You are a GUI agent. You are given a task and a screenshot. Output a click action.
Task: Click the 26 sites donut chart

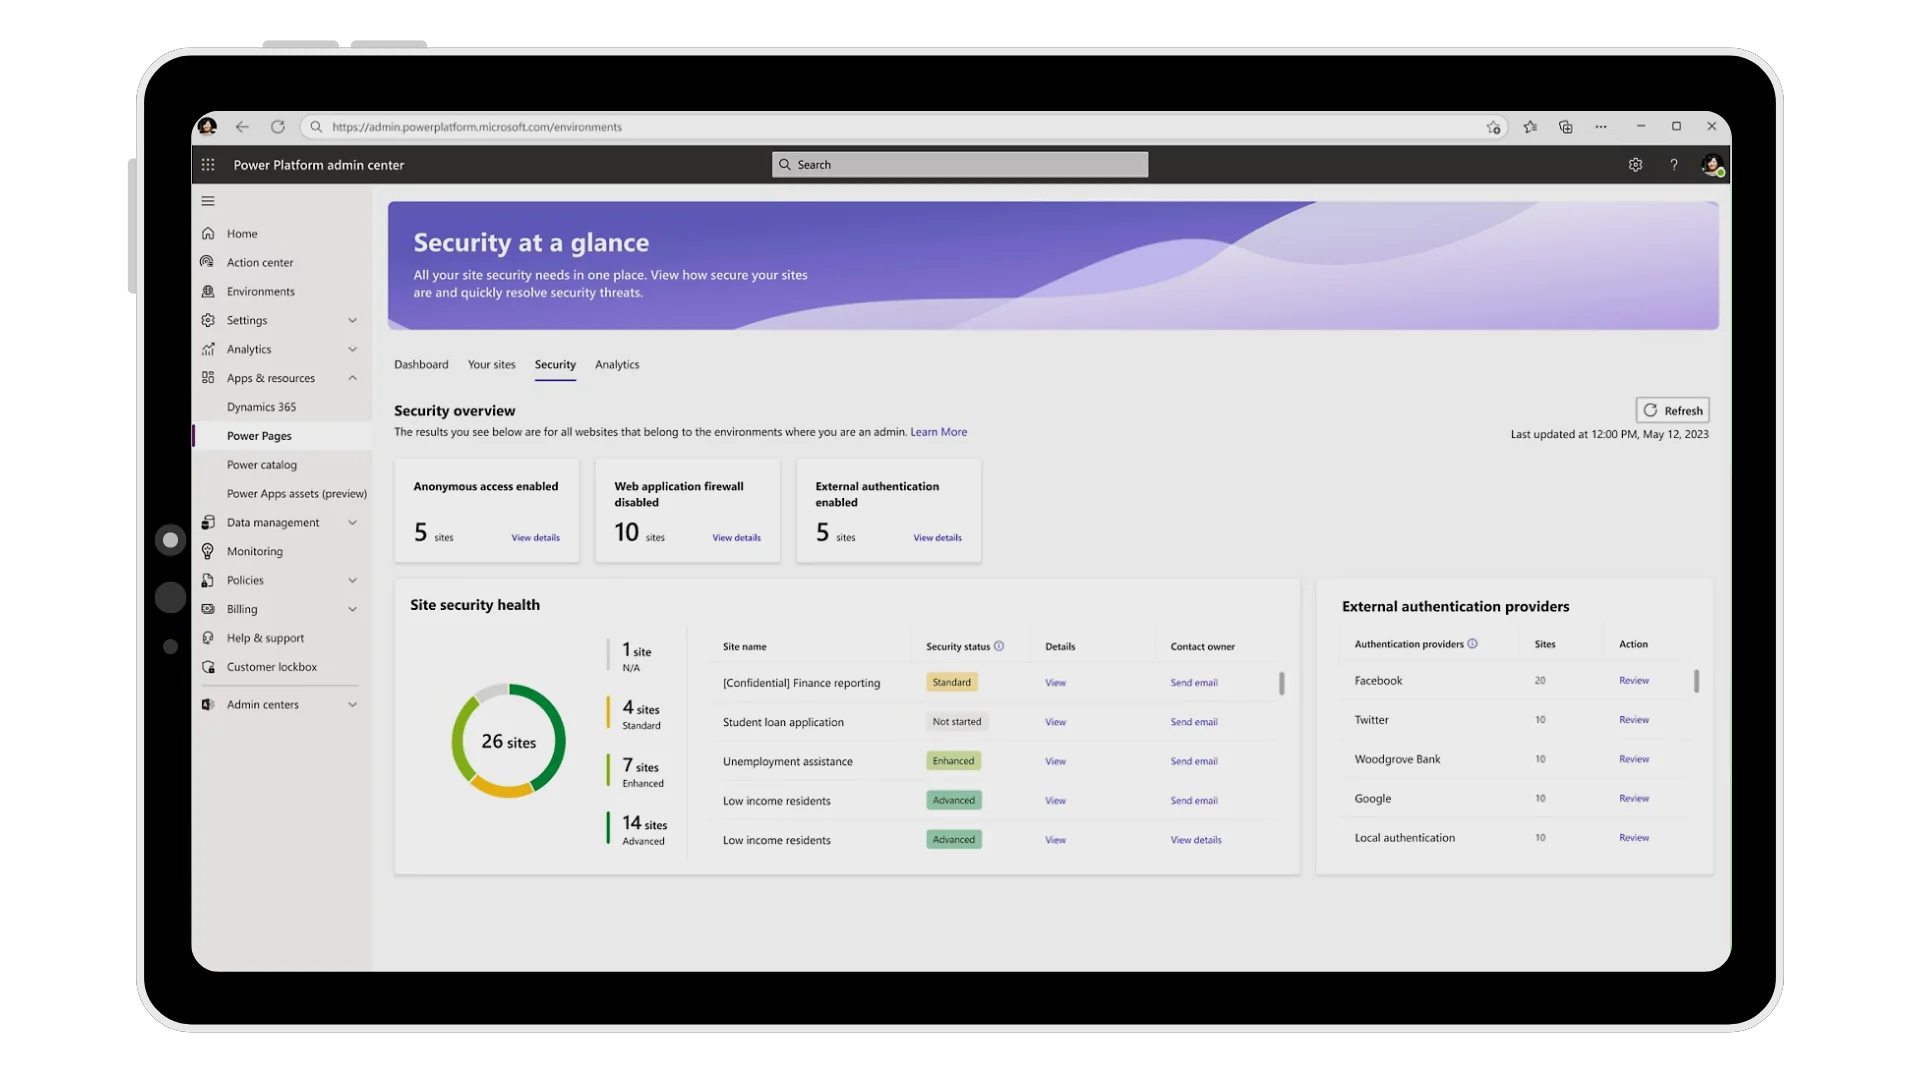click(x=508, y=741)
